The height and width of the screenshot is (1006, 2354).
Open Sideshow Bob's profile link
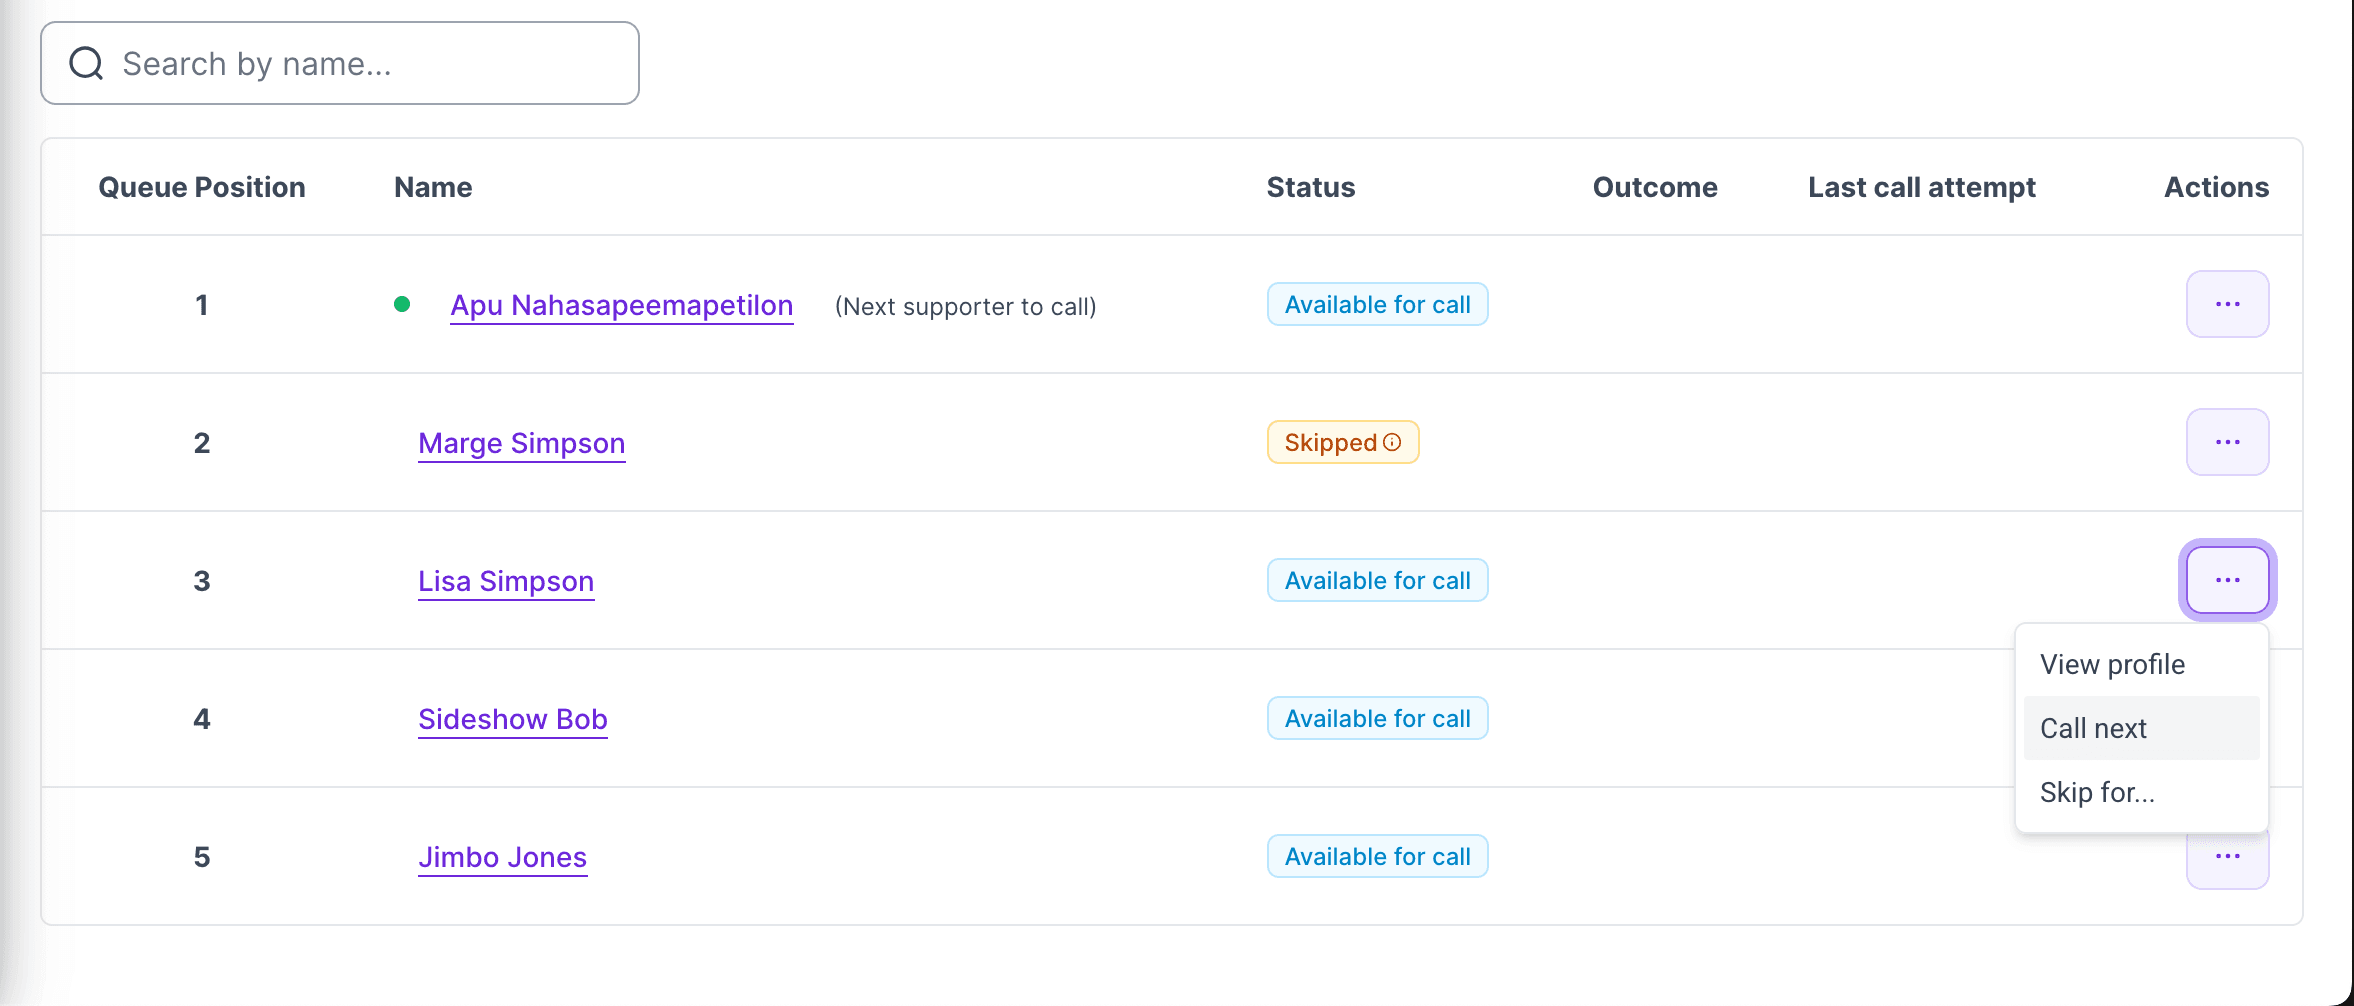512,718
